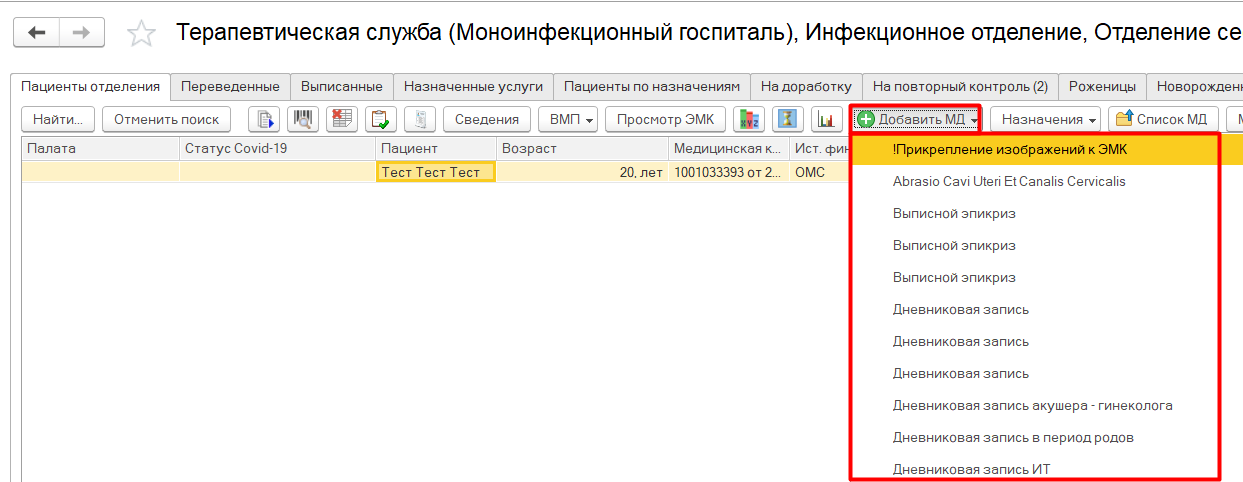Image resolution: width=1243 pixels, height=482 pixels.
Task: Open the Добавить МД dropdown
Action: coord(916,120)
